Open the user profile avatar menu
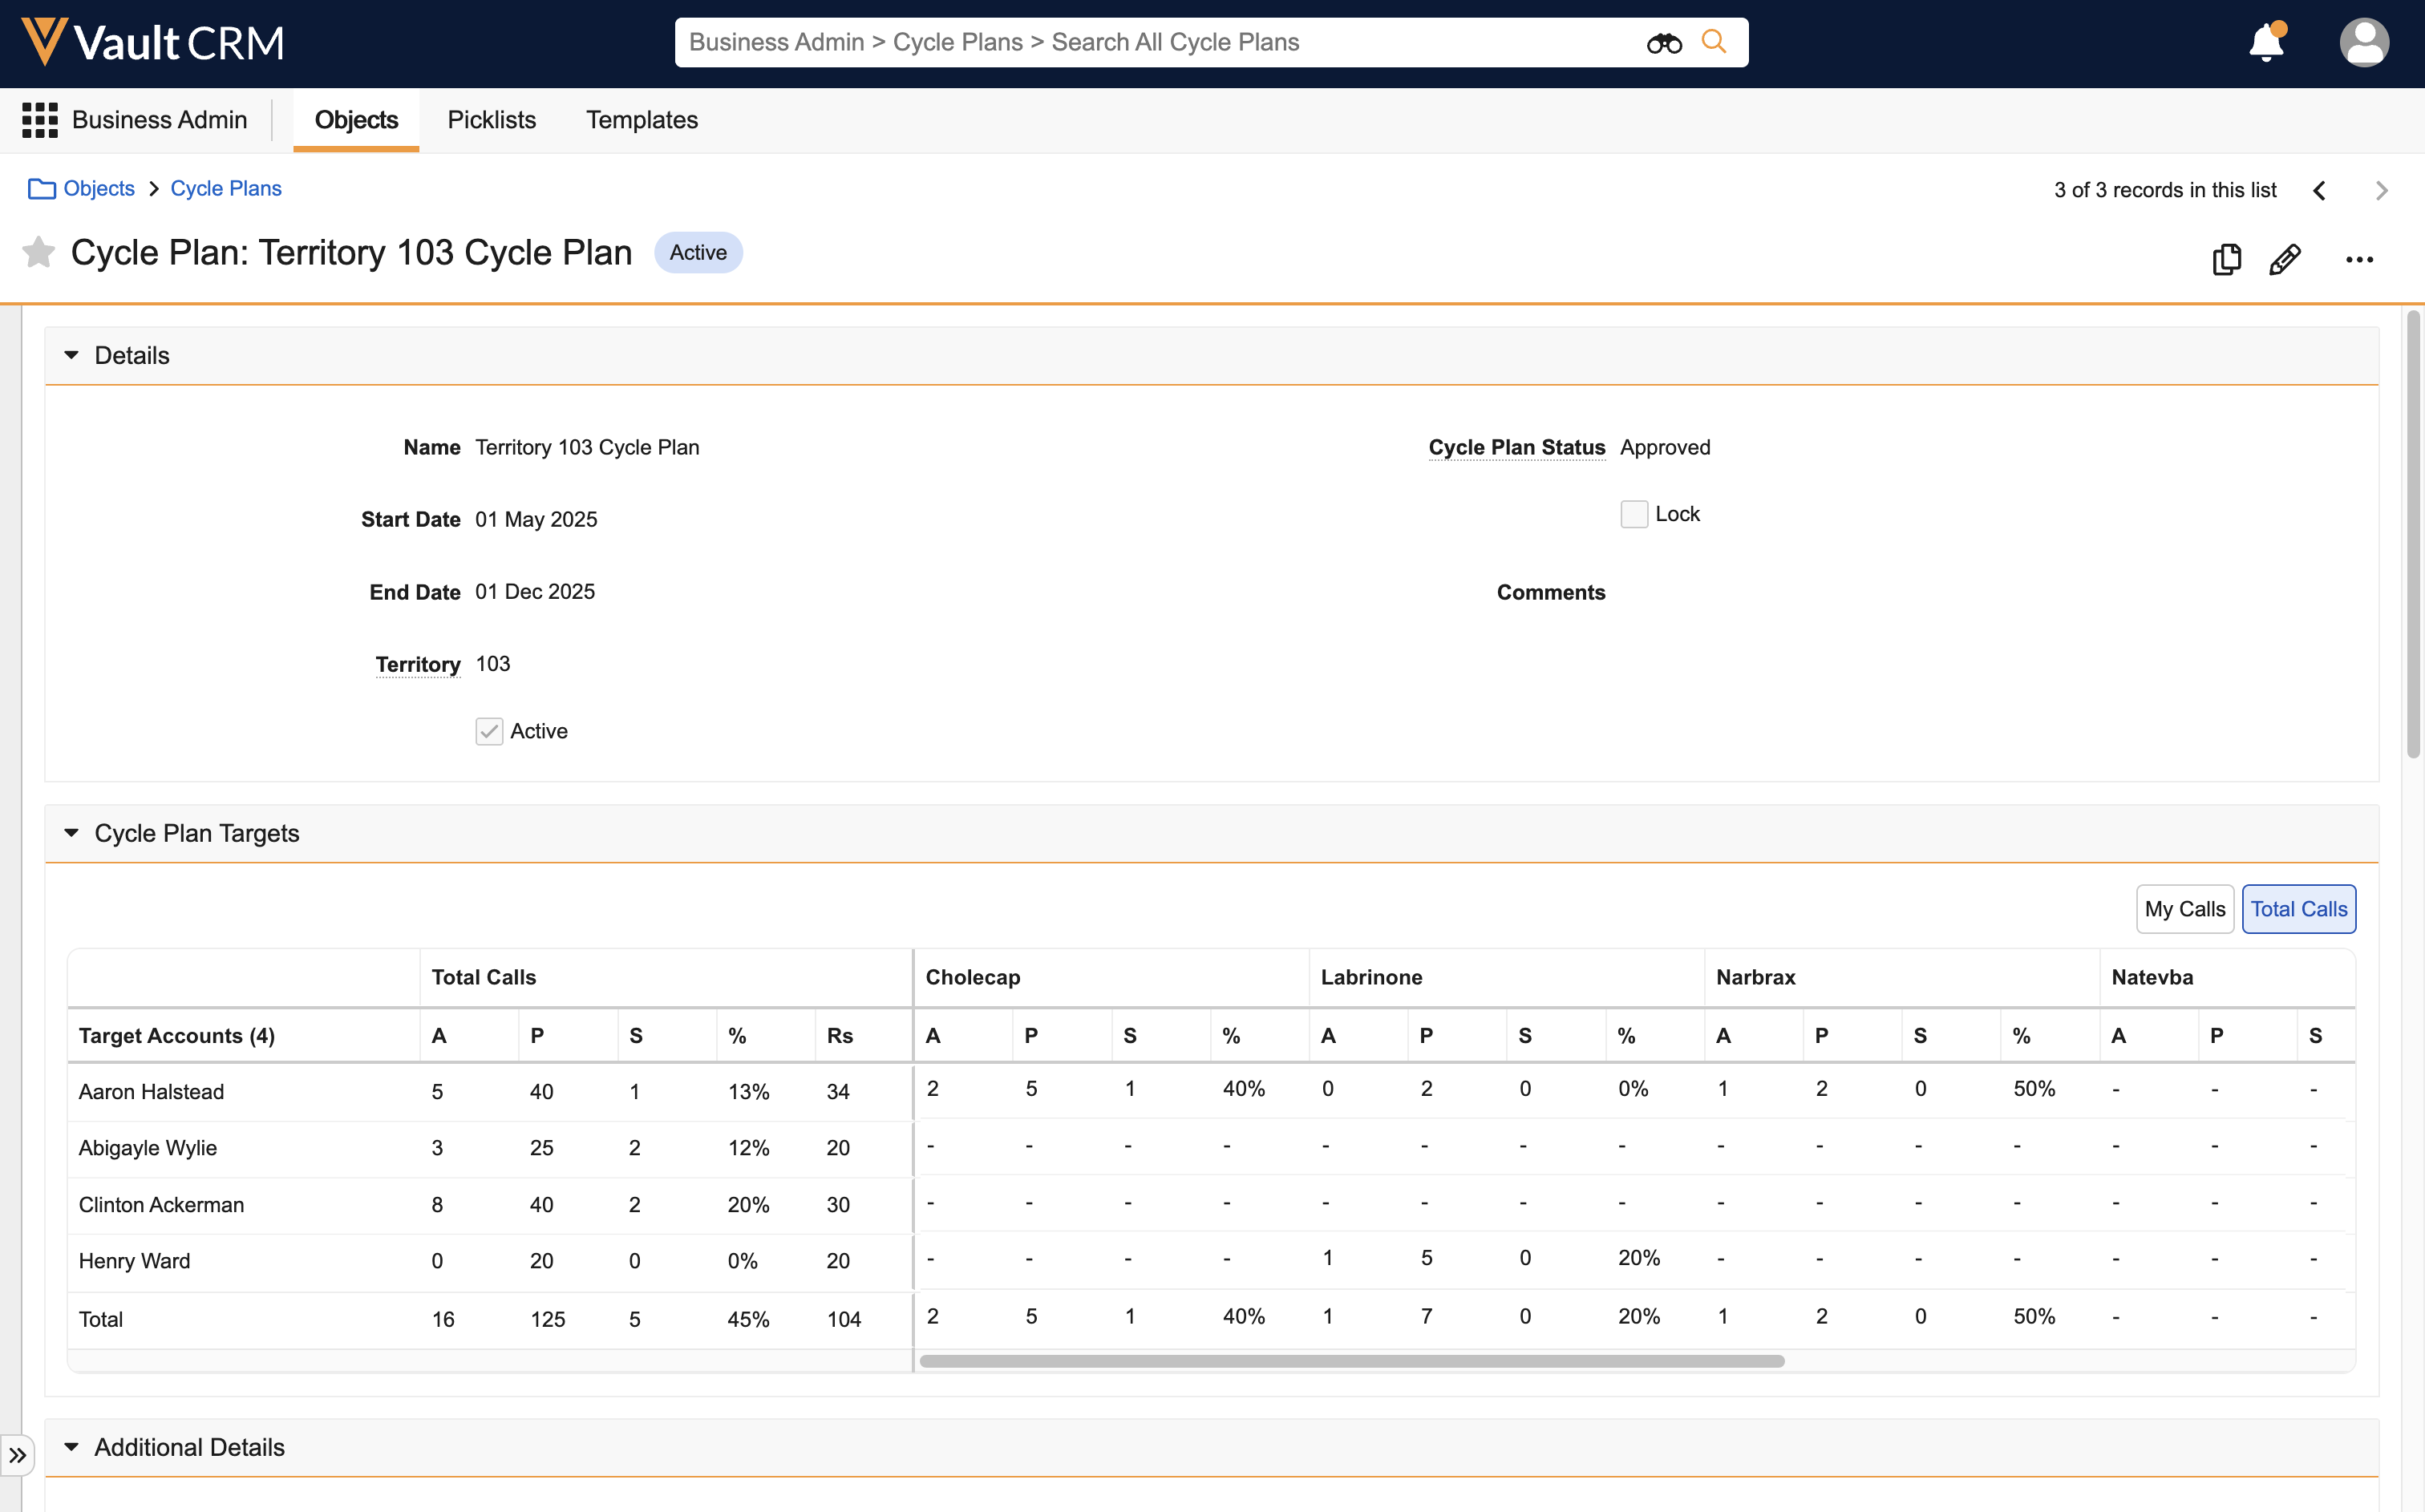 tap(2363, 43)
